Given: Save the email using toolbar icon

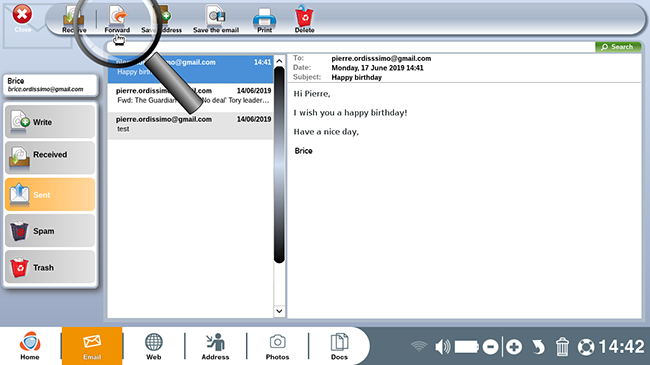Looking at the screenshot, I should coord(216,19).
